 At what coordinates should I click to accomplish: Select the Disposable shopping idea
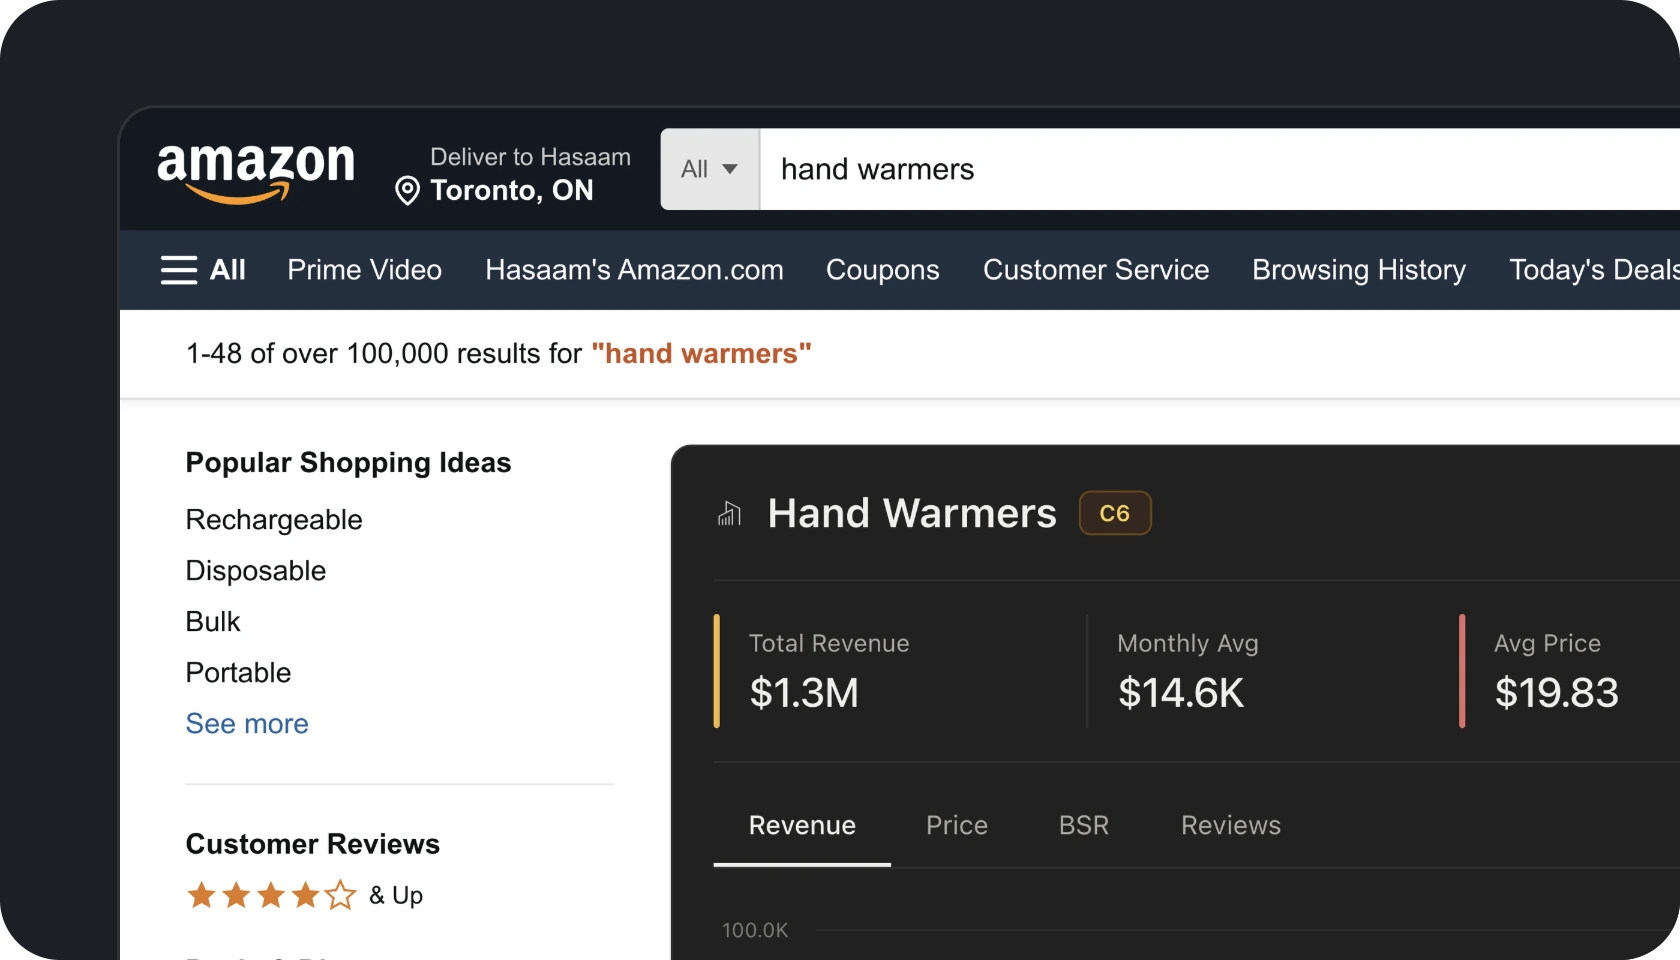(256, 571)
